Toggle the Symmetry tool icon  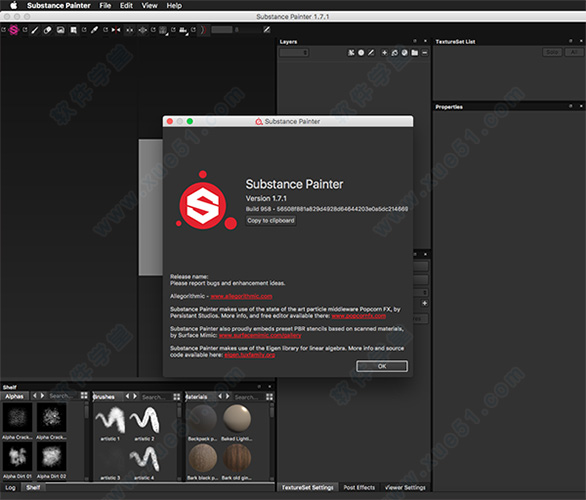click(x=116, y=30)
